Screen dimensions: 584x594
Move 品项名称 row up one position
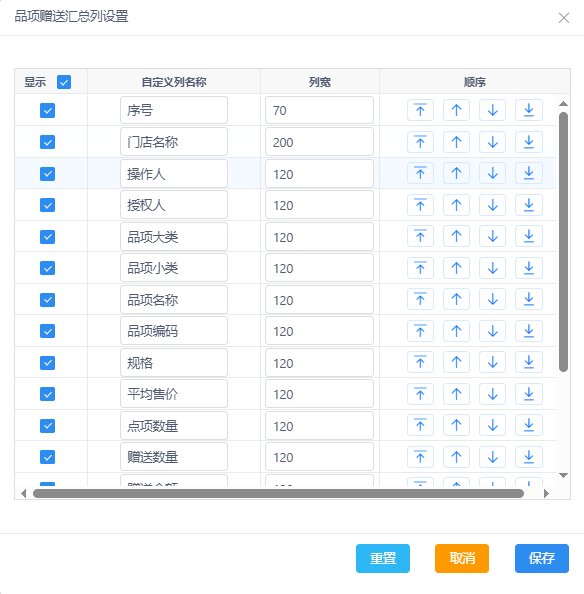pyautogui.click(x=456, y=299)
